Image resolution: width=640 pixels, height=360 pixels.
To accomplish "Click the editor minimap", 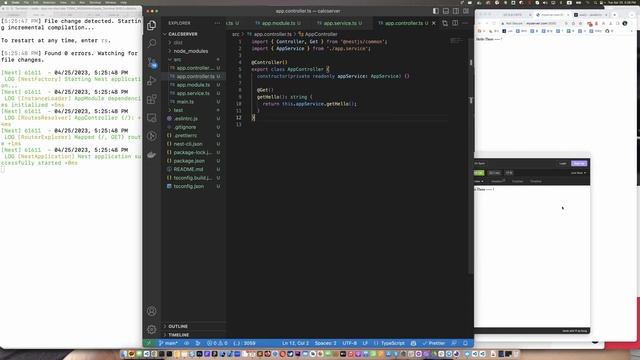I will [456, 41].
